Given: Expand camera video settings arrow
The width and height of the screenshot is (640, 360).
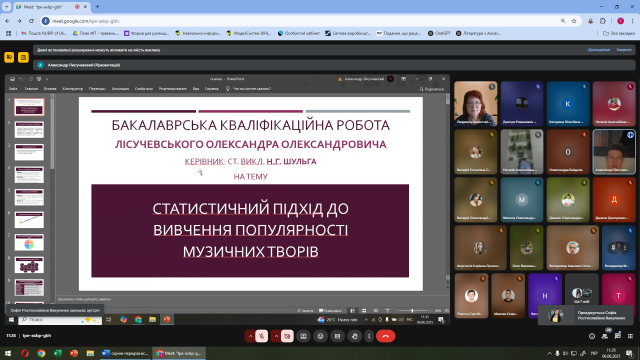Looking at the screenshot, I should click(276, 336).
